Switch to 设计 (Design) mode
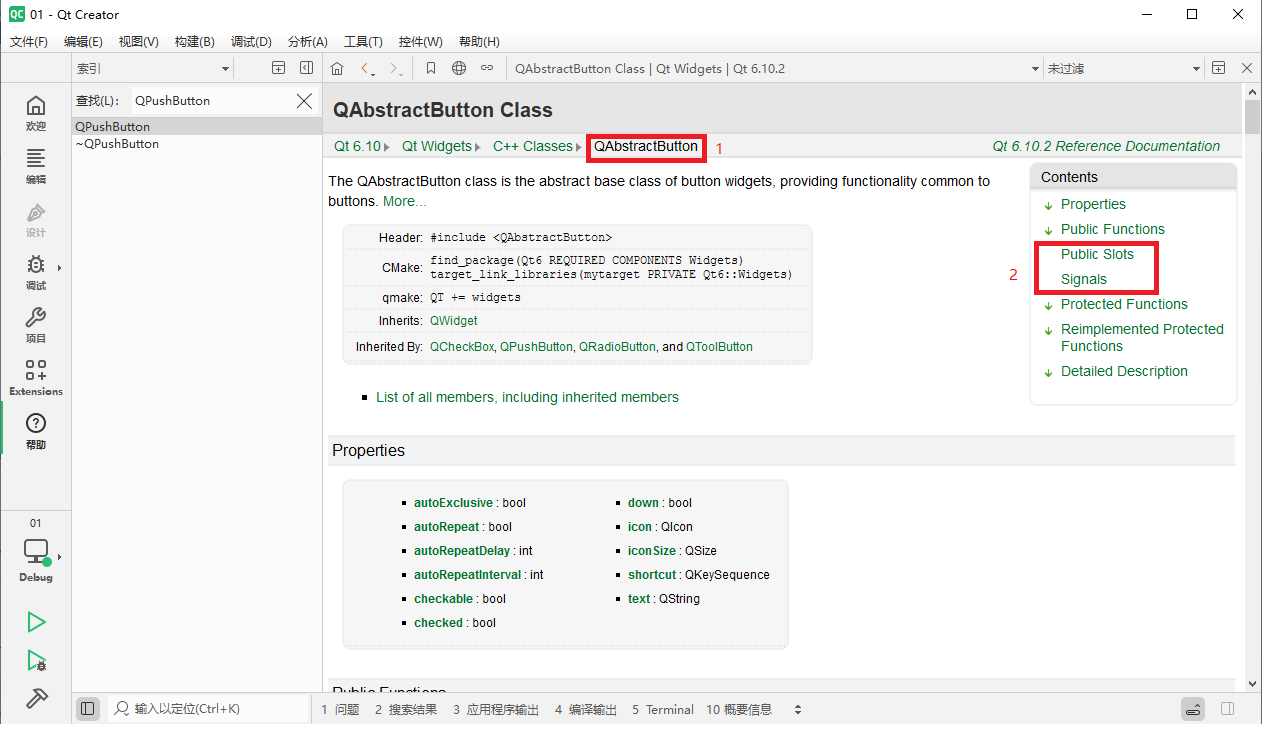1268x732 pixels. point(36,220)
